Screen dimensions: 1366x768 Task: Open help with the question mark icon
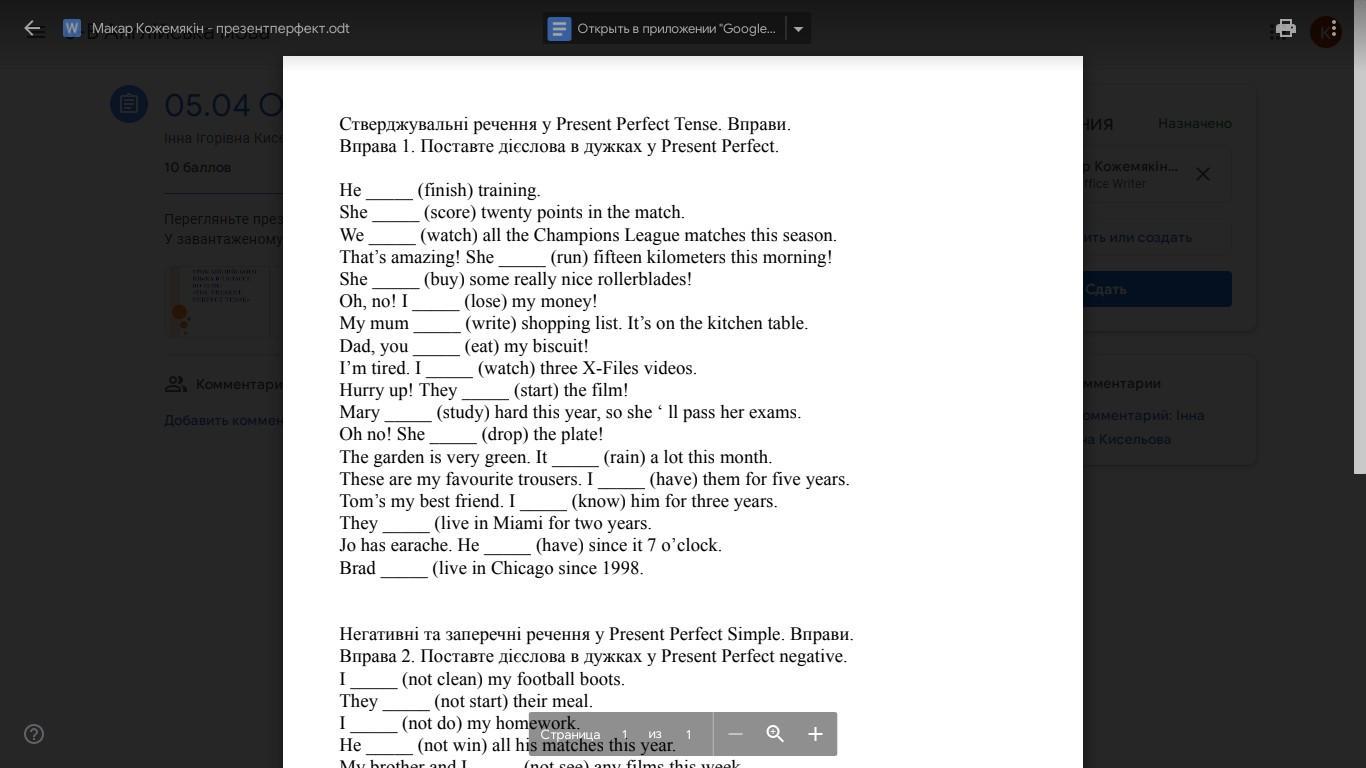click(x=34, y=734)
